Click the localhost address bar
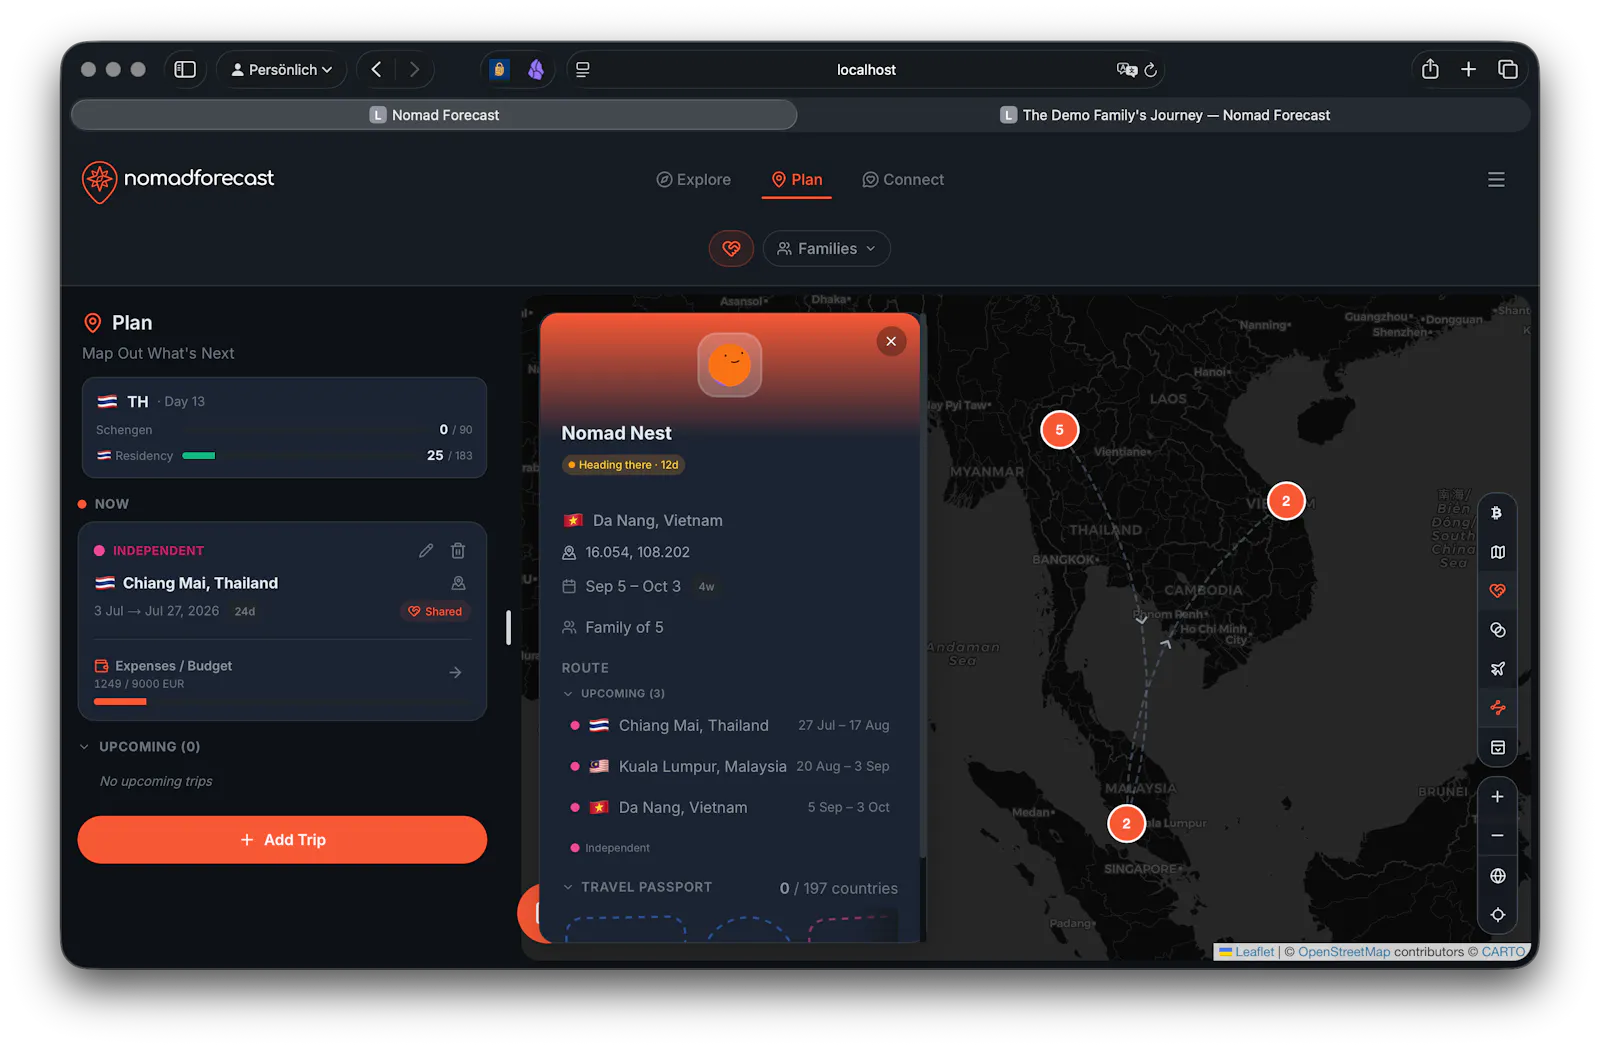The height and width of the screenshot is (1049, 1600). [866, 70]
